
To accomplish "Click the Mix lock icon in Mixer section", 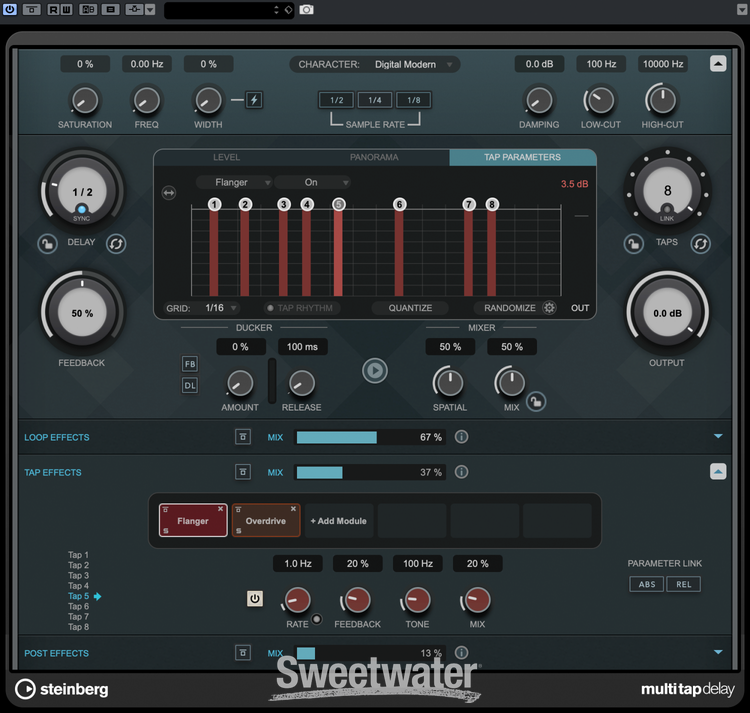I will 536,401.
